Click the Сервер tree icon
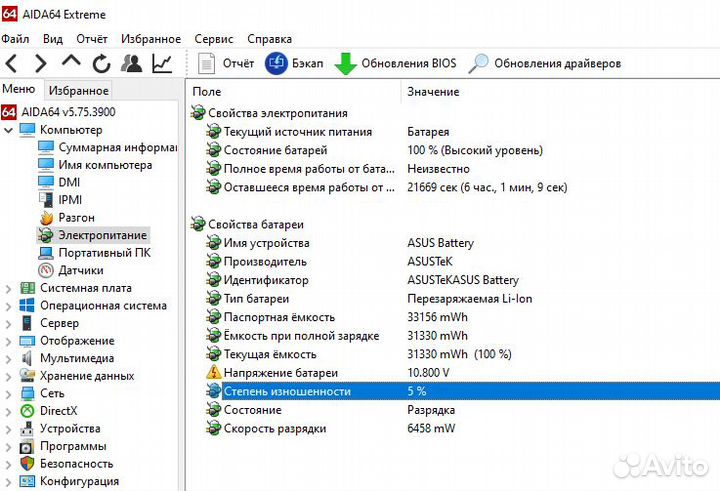720x491 pixels. point(27,323)
